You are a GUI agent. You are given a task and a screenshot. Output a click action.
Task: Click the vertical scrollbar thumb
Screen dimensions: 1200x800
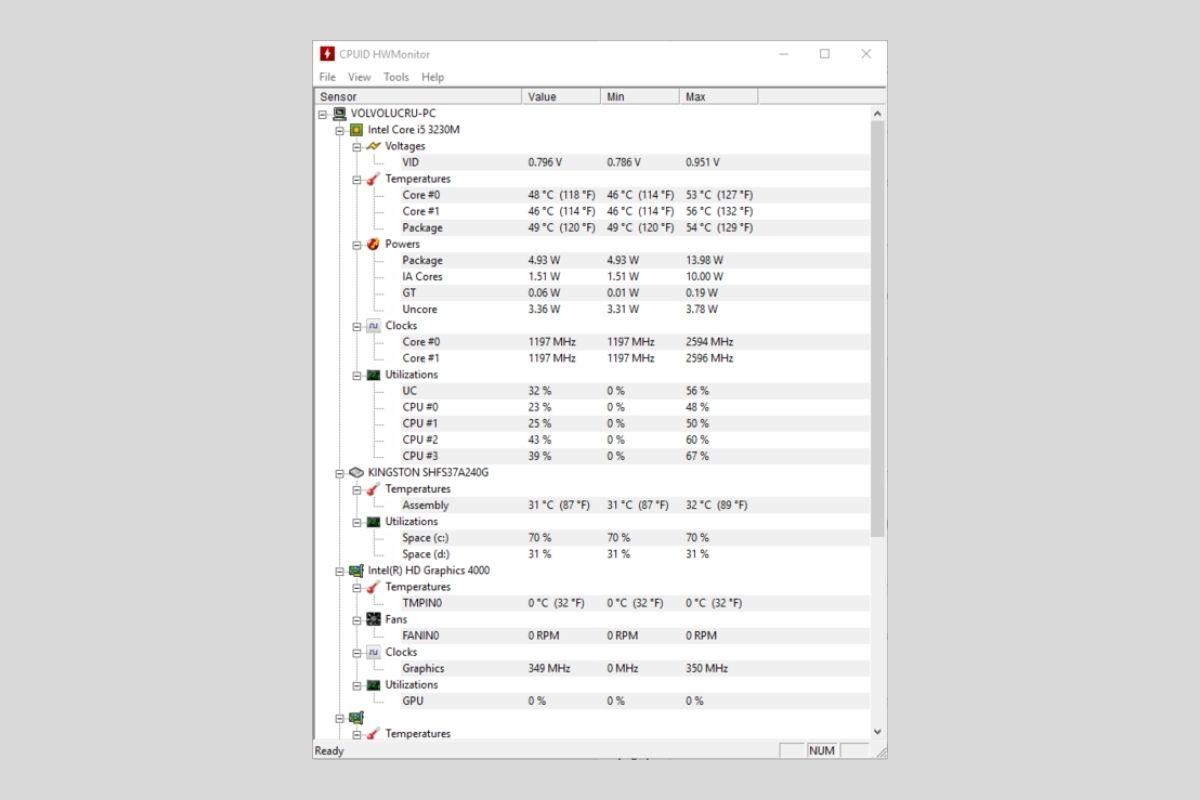pos(878,328)
